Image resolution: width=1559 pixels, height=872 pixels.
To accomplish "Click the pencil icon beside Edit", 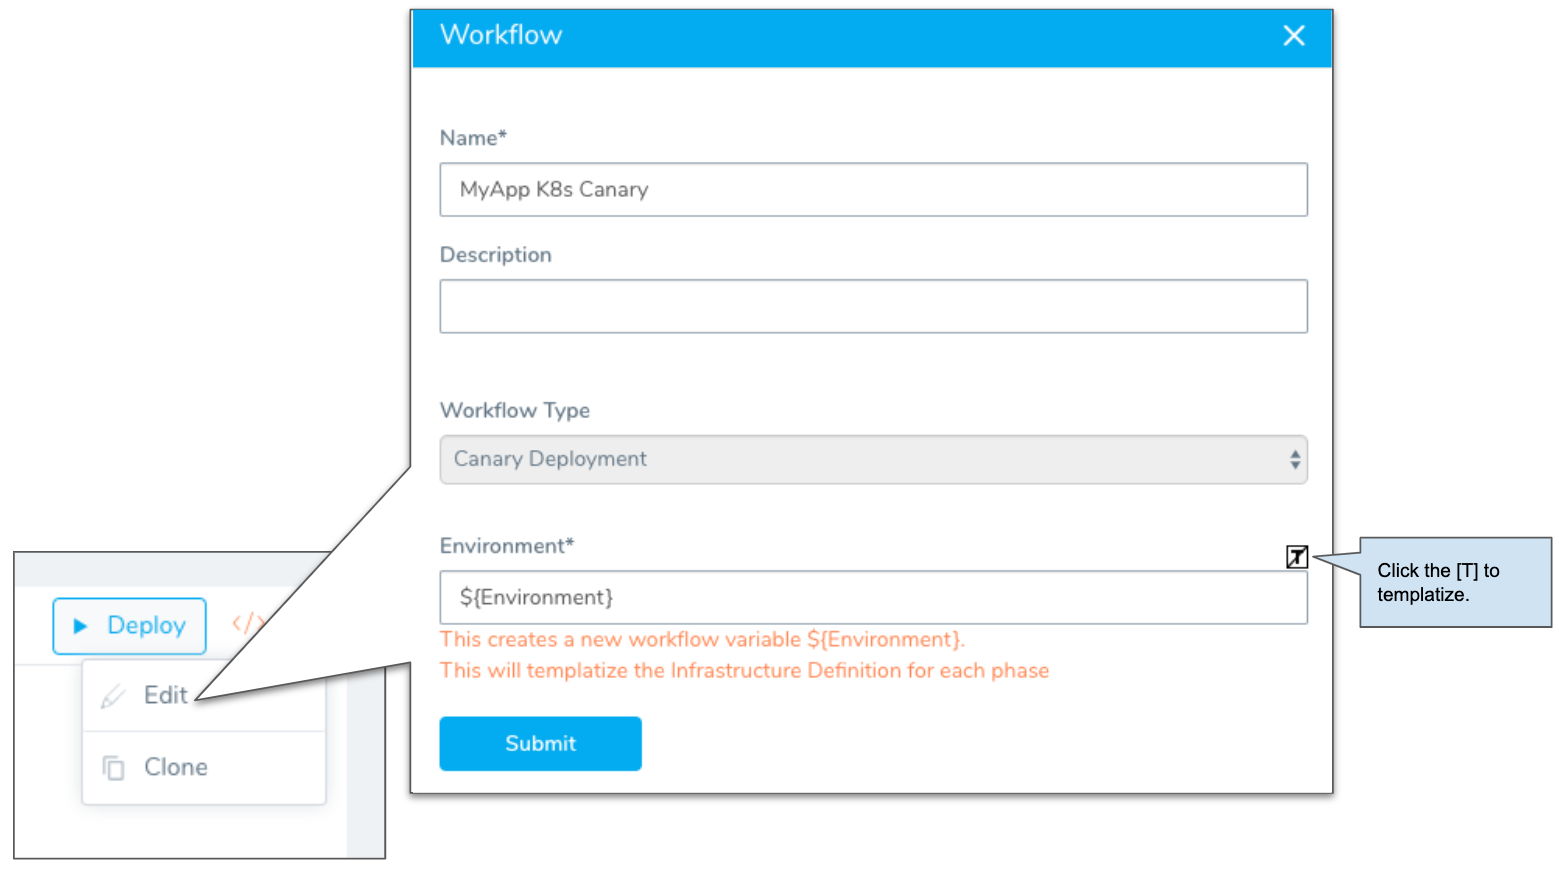I will [x=113, y=696].
